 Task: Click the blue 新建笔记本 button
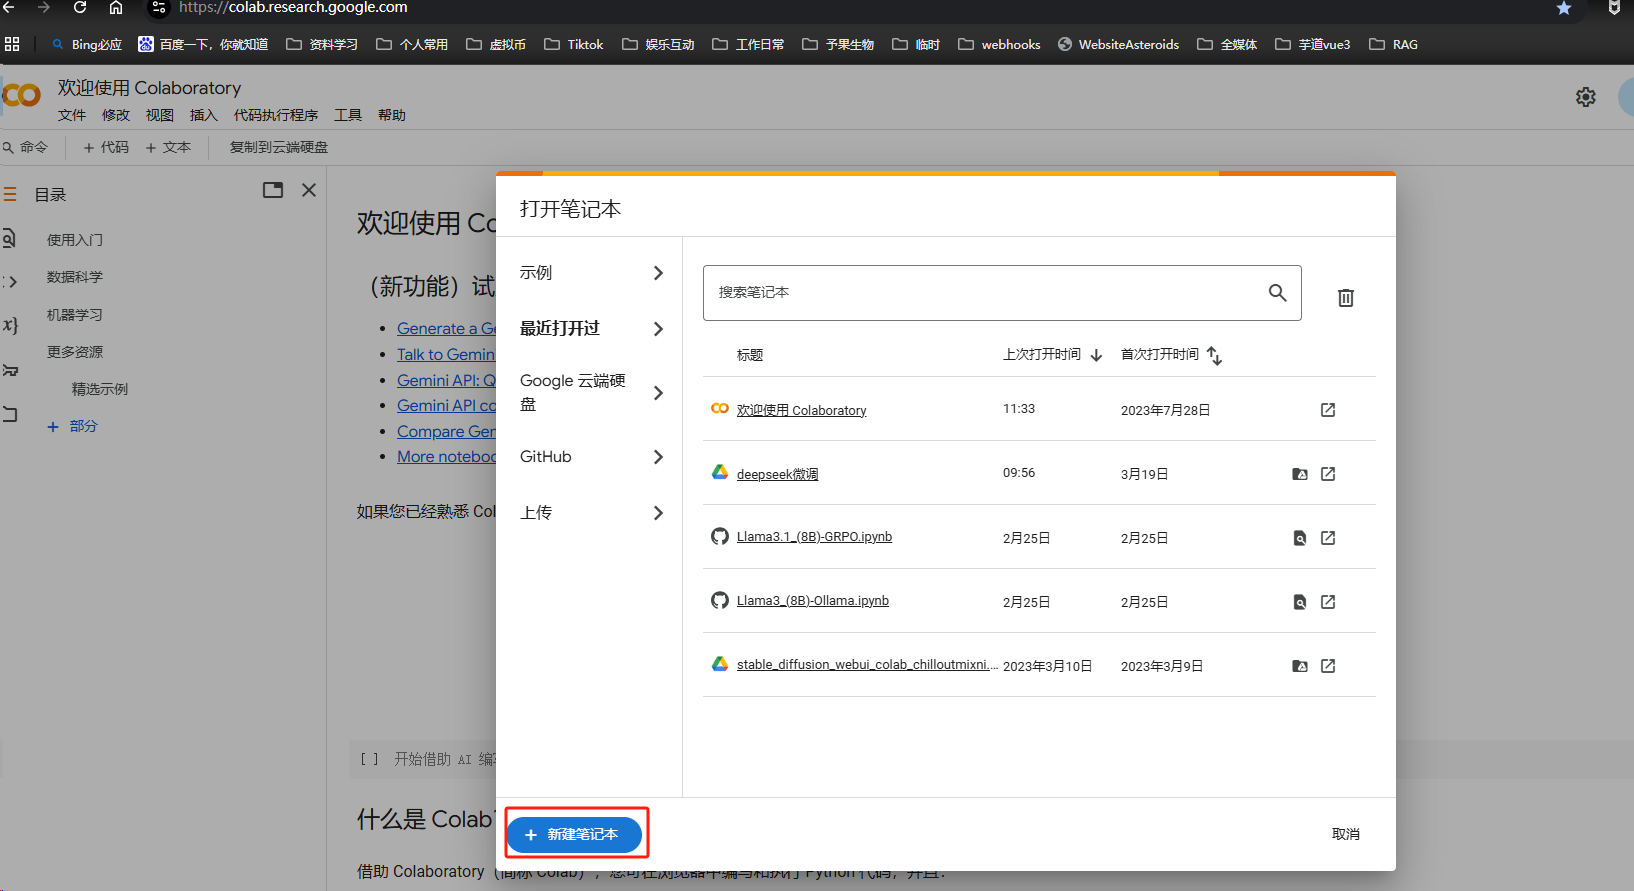tap(574, 834)
